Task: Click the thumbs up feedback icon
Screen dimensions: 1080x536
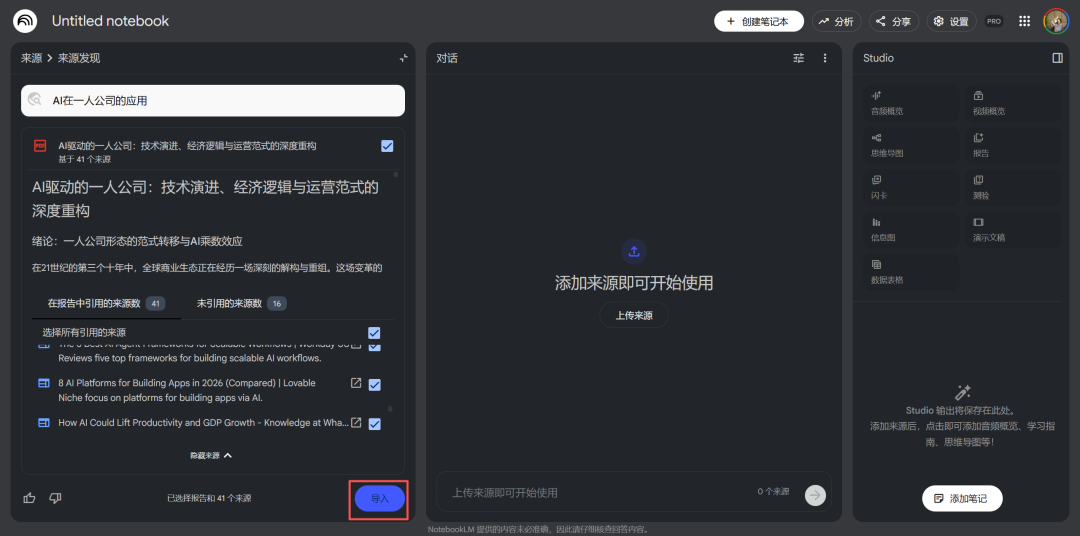Action: tap(29, 498)
